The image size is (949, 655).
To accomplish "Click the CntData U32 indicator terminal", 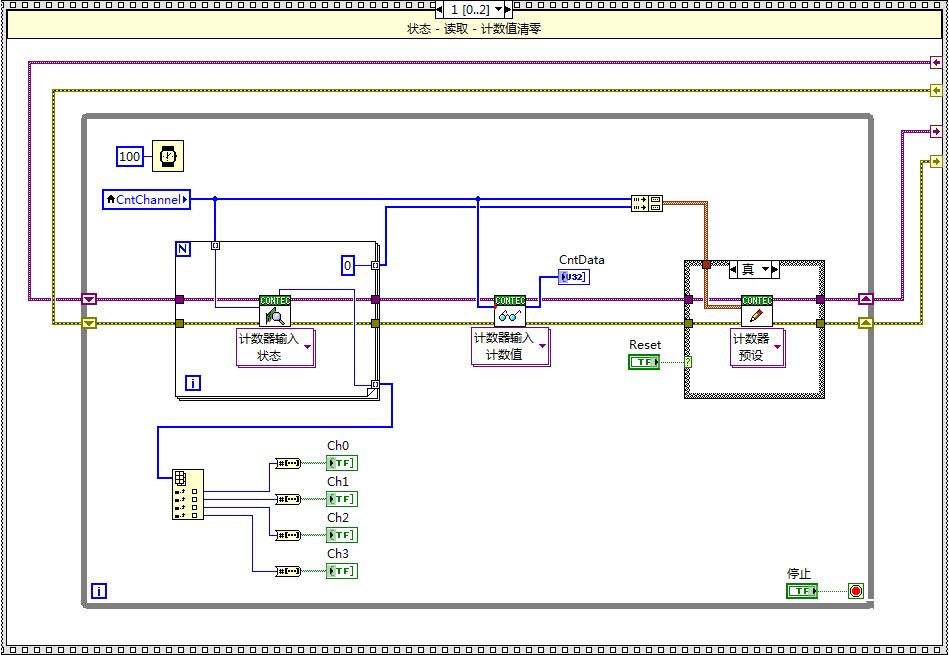I will pyautogui.click(x=574, y=276).
